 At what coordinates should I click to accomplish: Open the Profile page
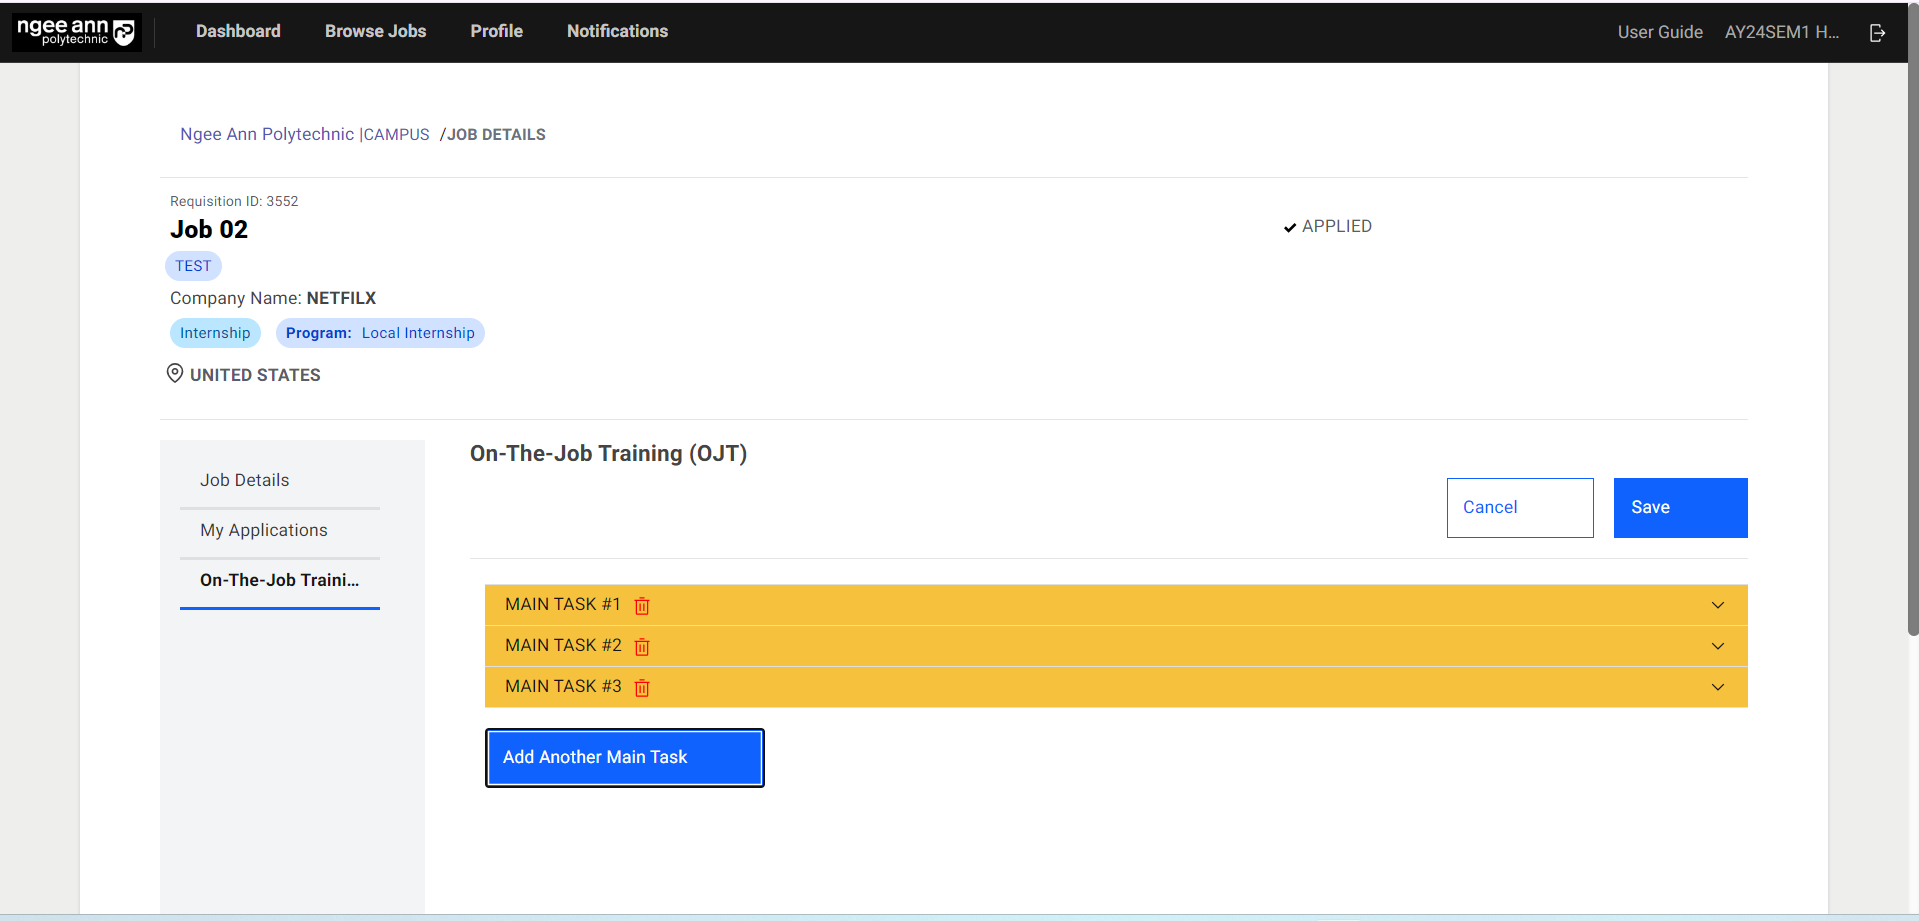(x=496, y=31)
